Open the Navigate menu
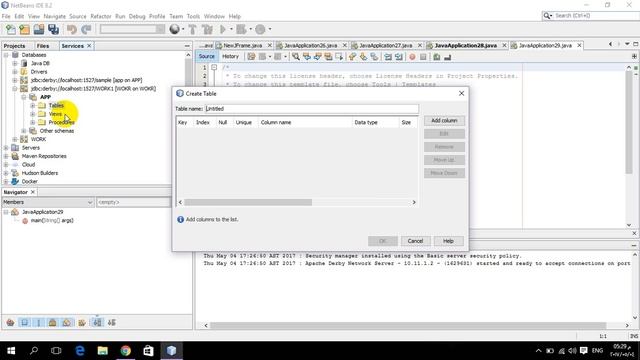This screenshot has height=360, width=640. pyautogui.click(x=55, y=16)
